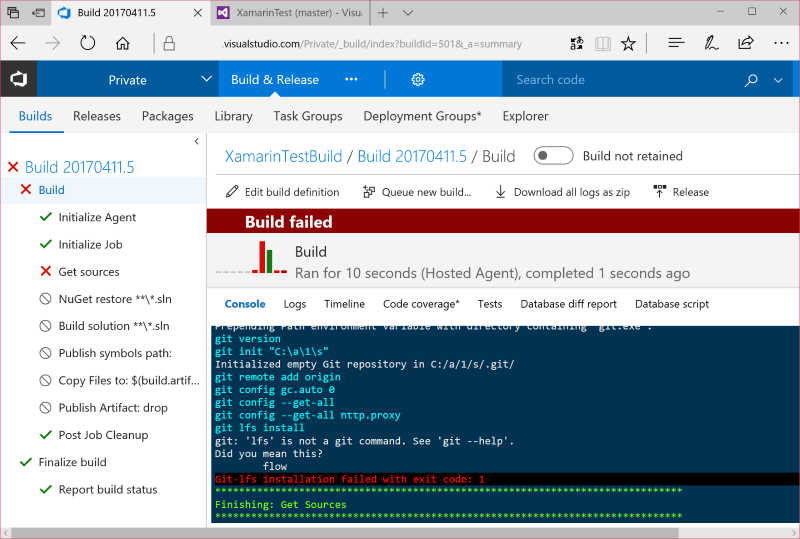This screenshot has height=539, width=800.
Task: Click the share icon in browser
Action: (x=745, y=43)
